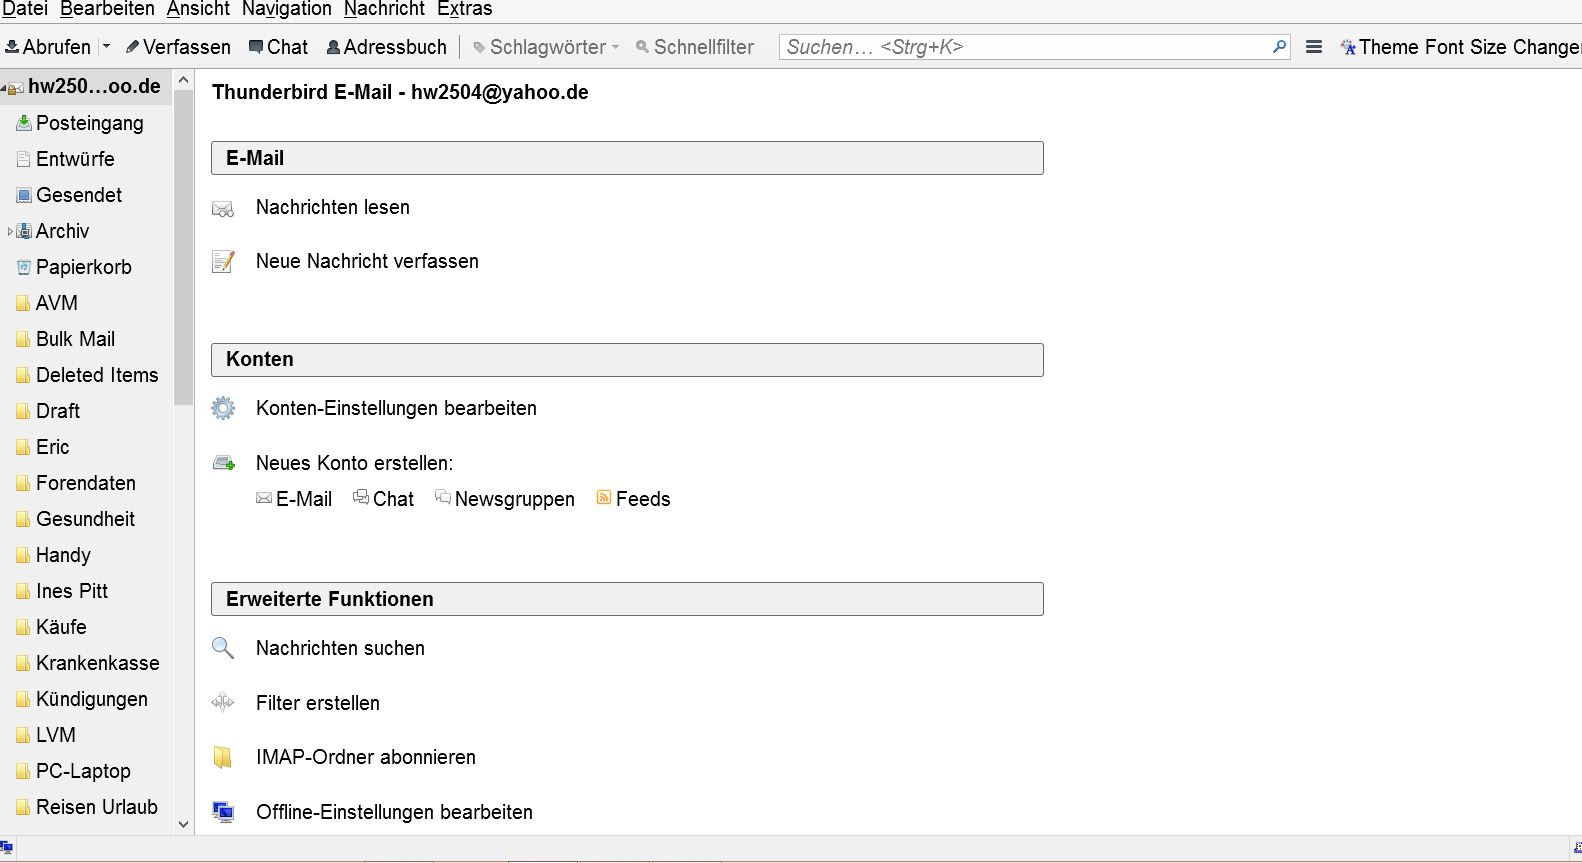This screenshot has width=1582, height=863.
Task: Click the AVM folder icon
Action: pyautogui.click(x=24, y=303)
